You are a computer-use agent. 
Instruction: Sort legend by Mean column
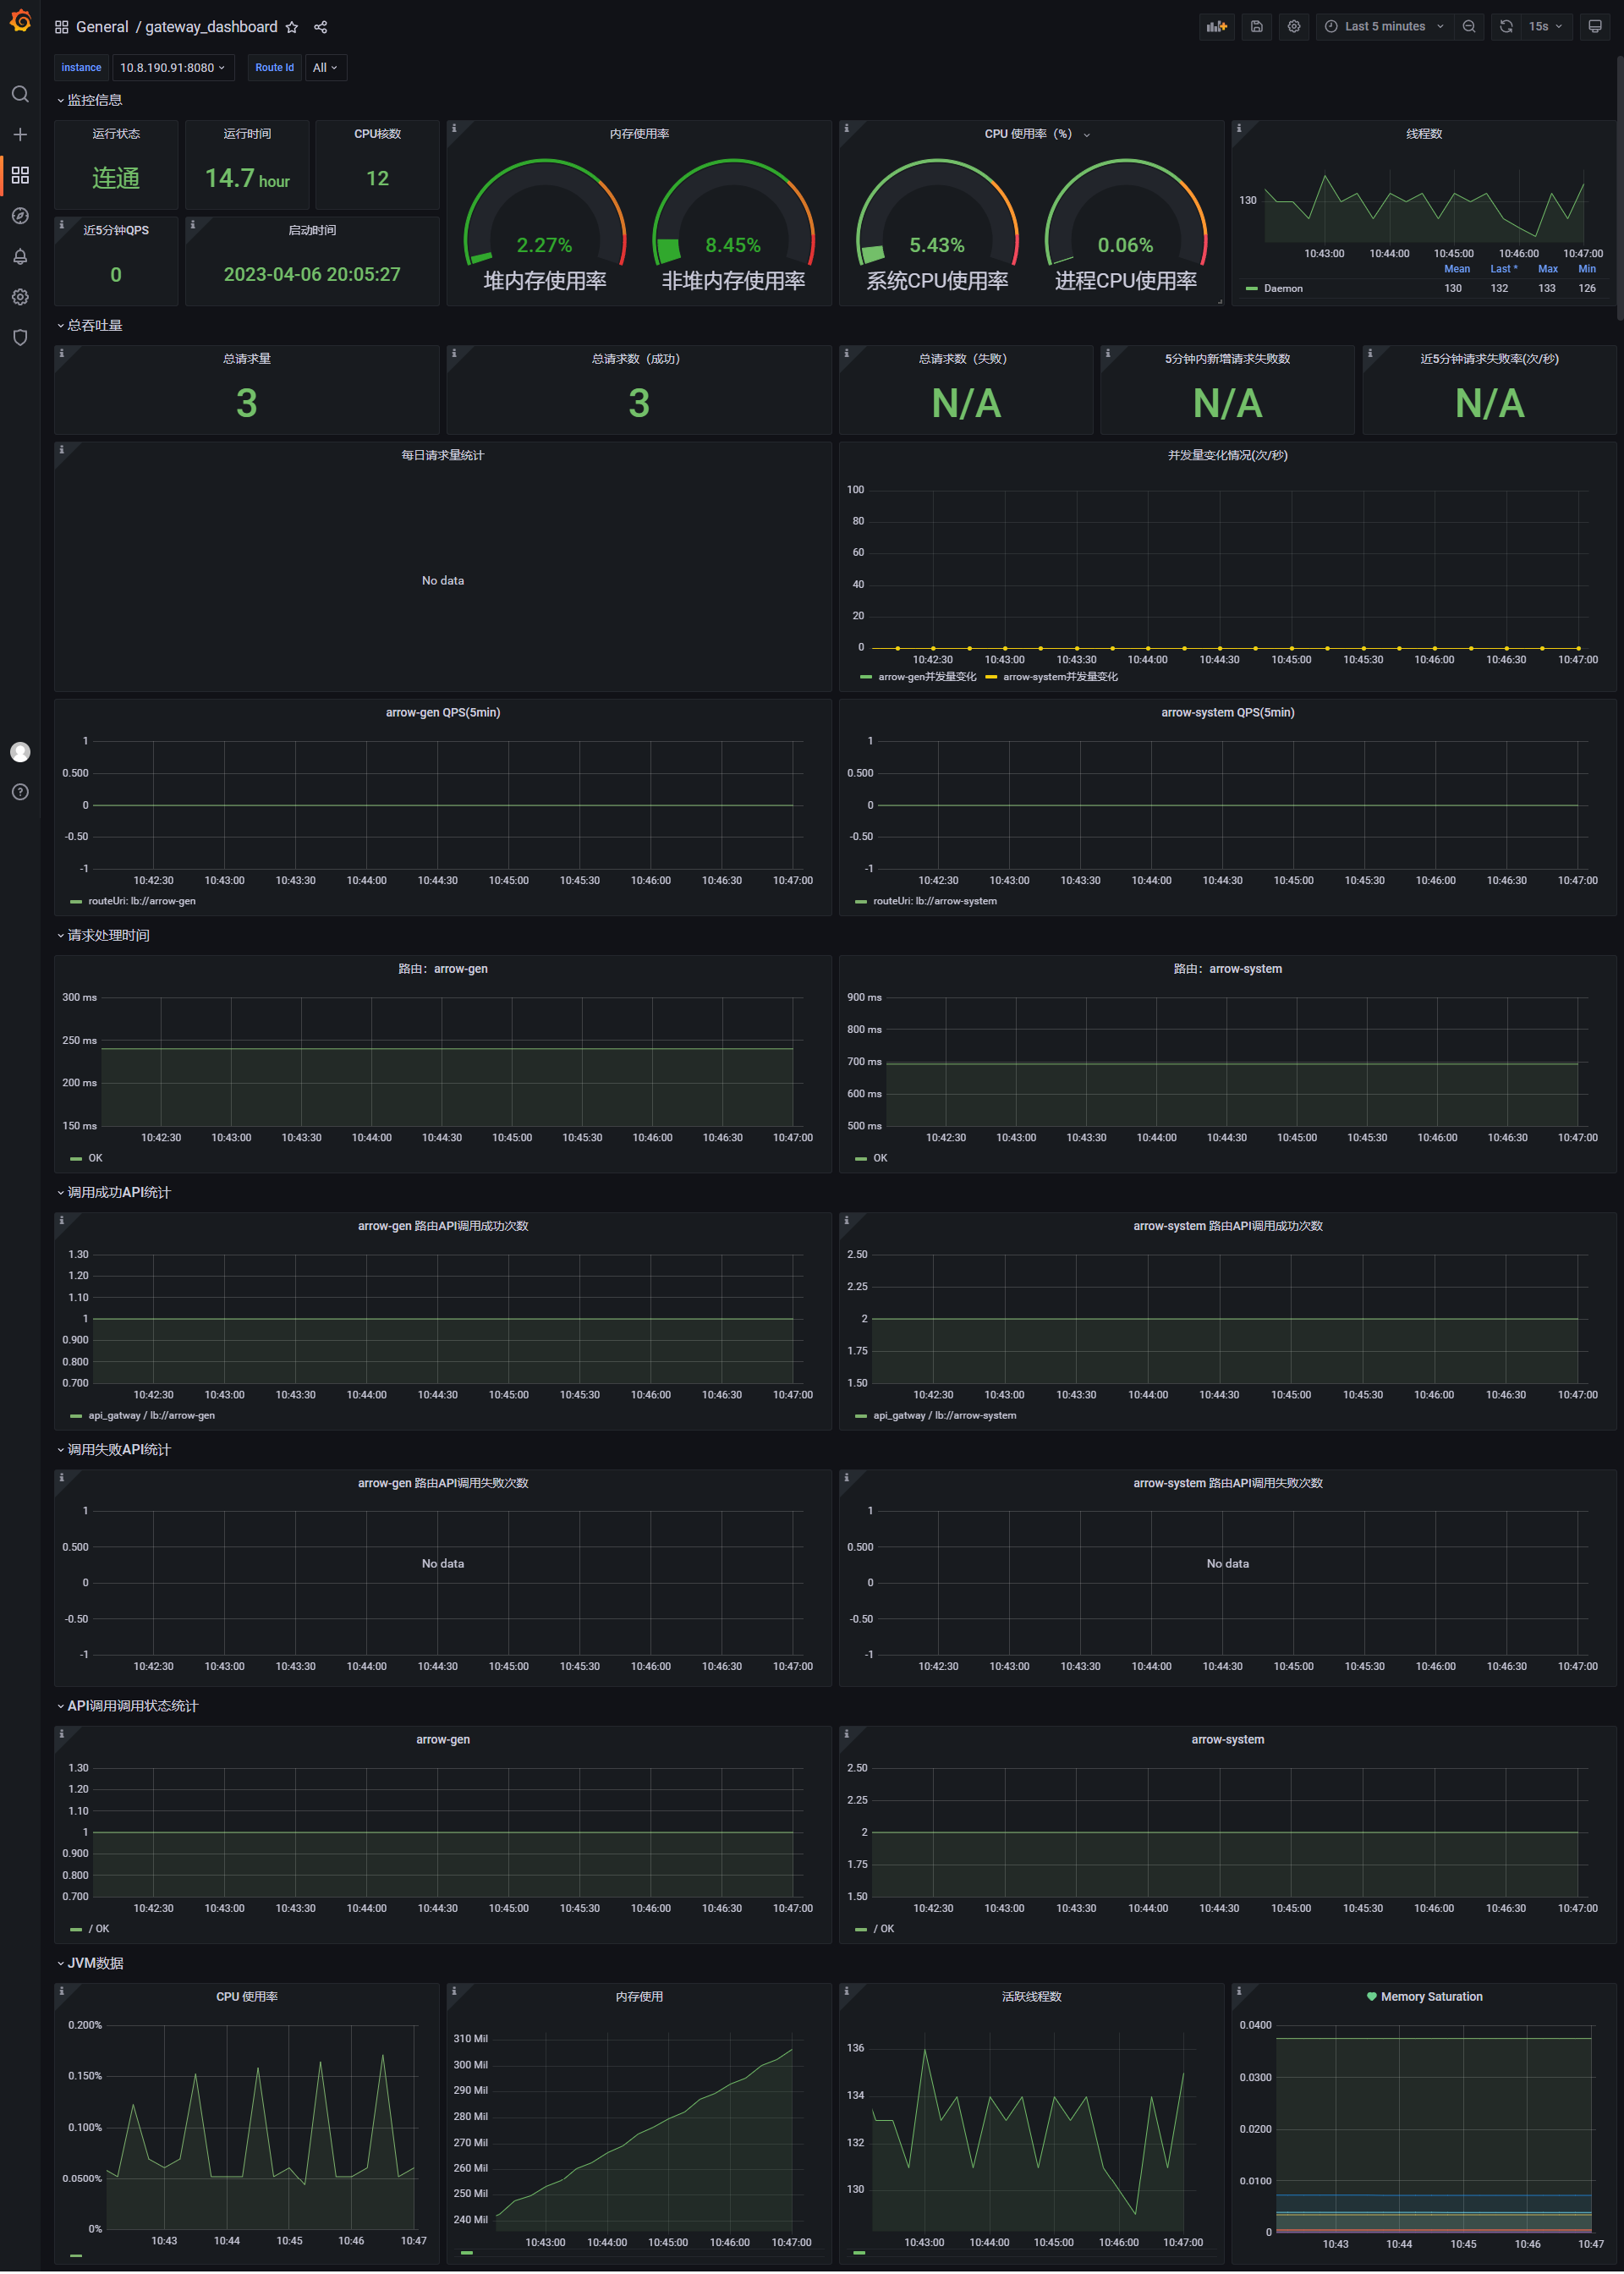coord(1457,269)
